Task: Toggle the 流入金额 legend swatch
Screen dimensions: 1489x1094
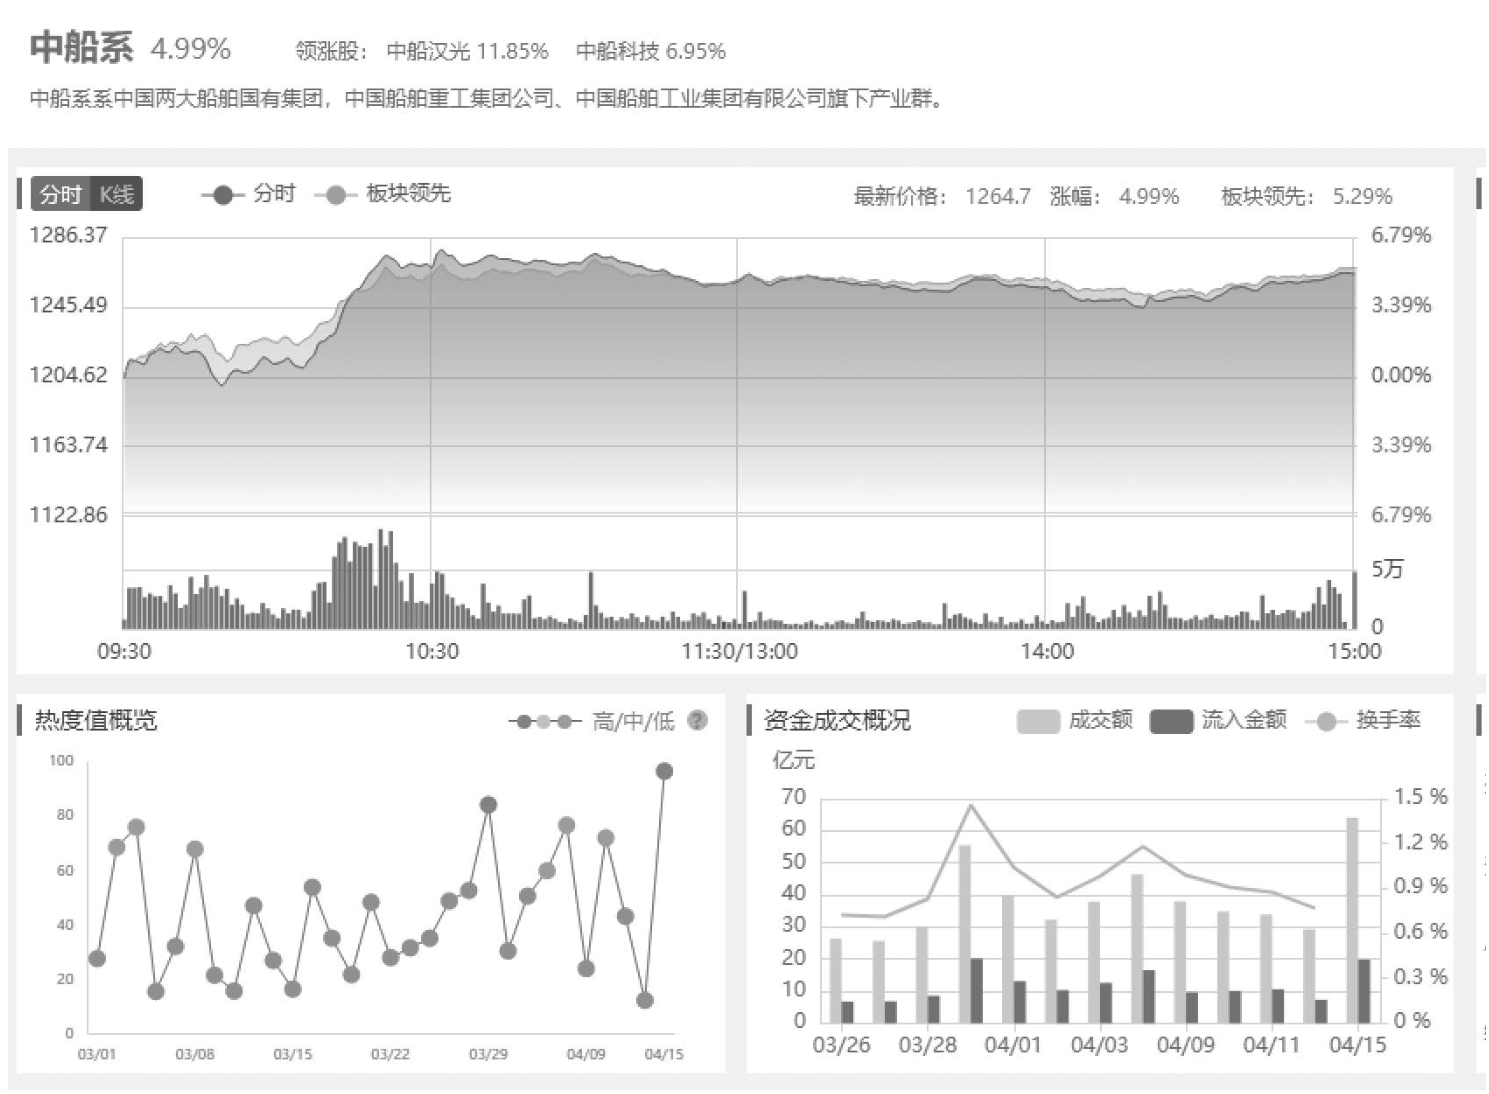Action: 1218,720
